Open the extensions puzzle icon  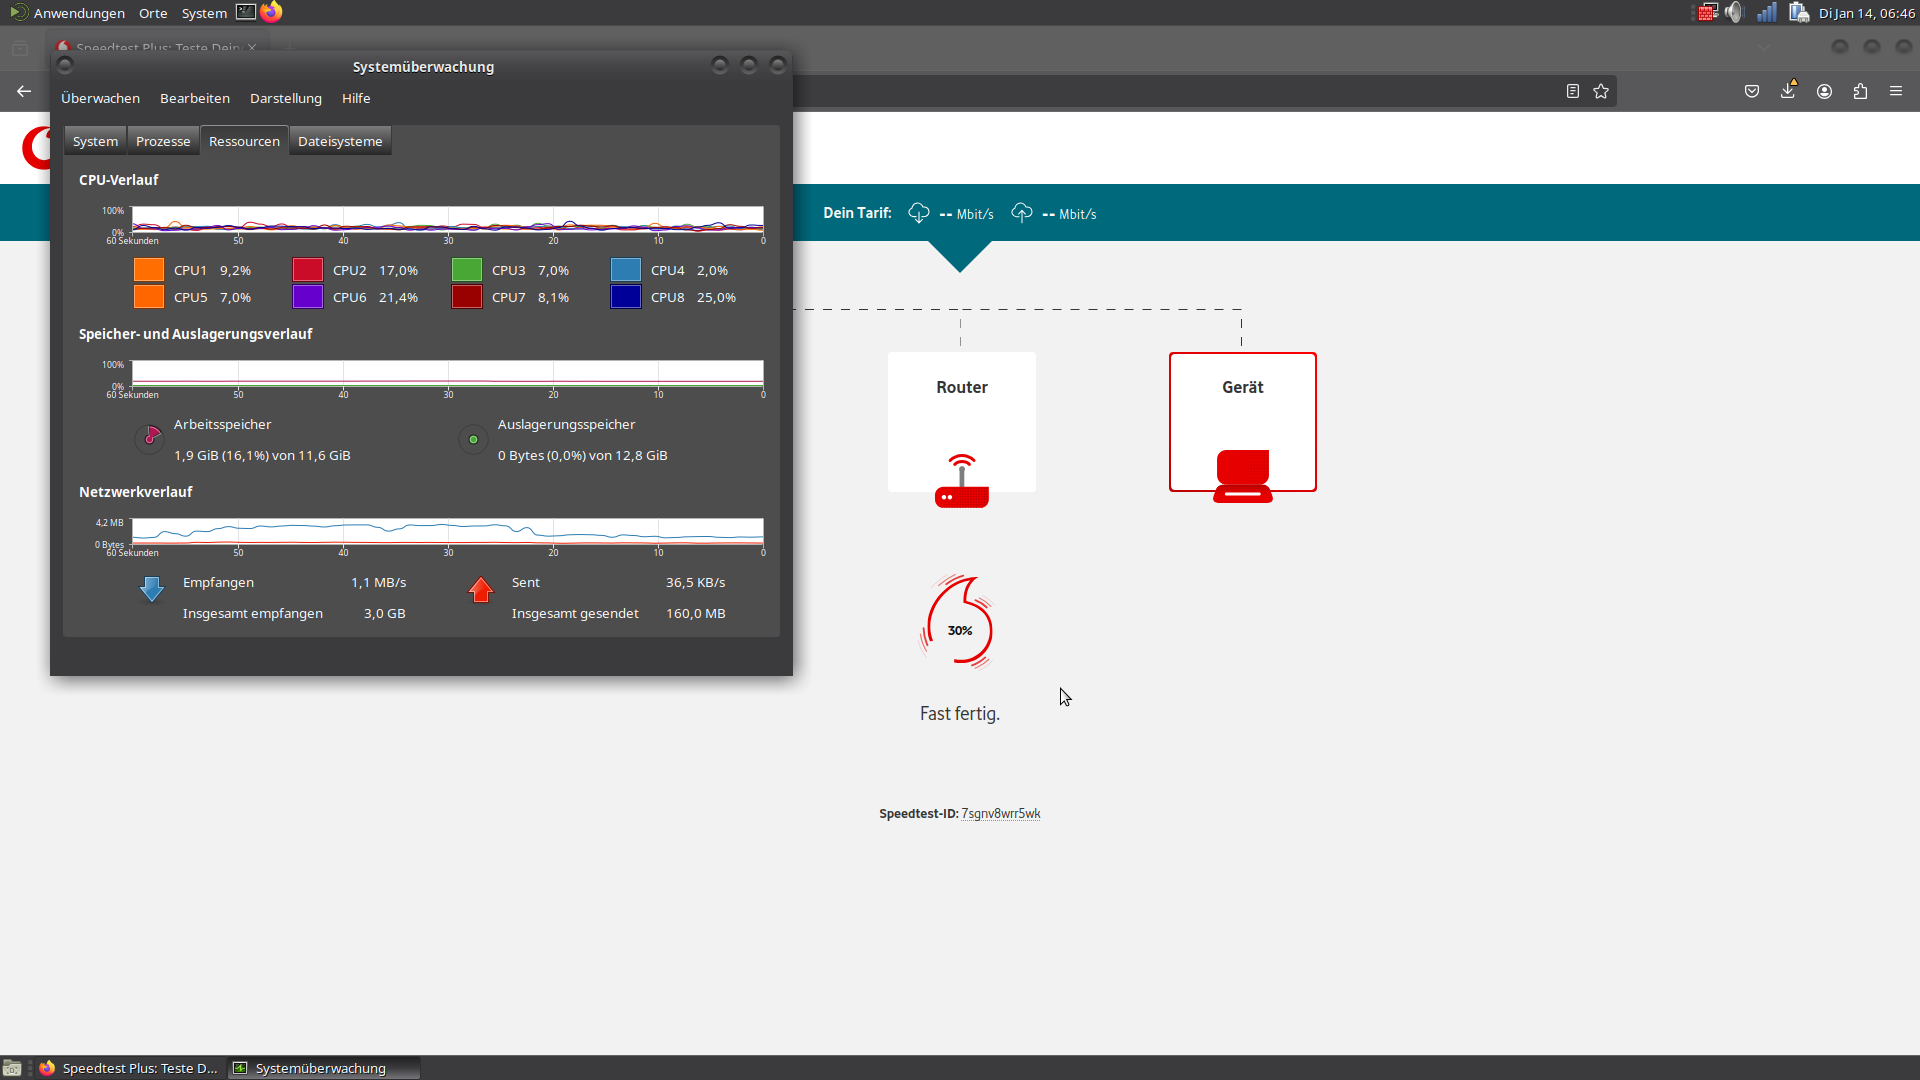[x=1860, y=91]
